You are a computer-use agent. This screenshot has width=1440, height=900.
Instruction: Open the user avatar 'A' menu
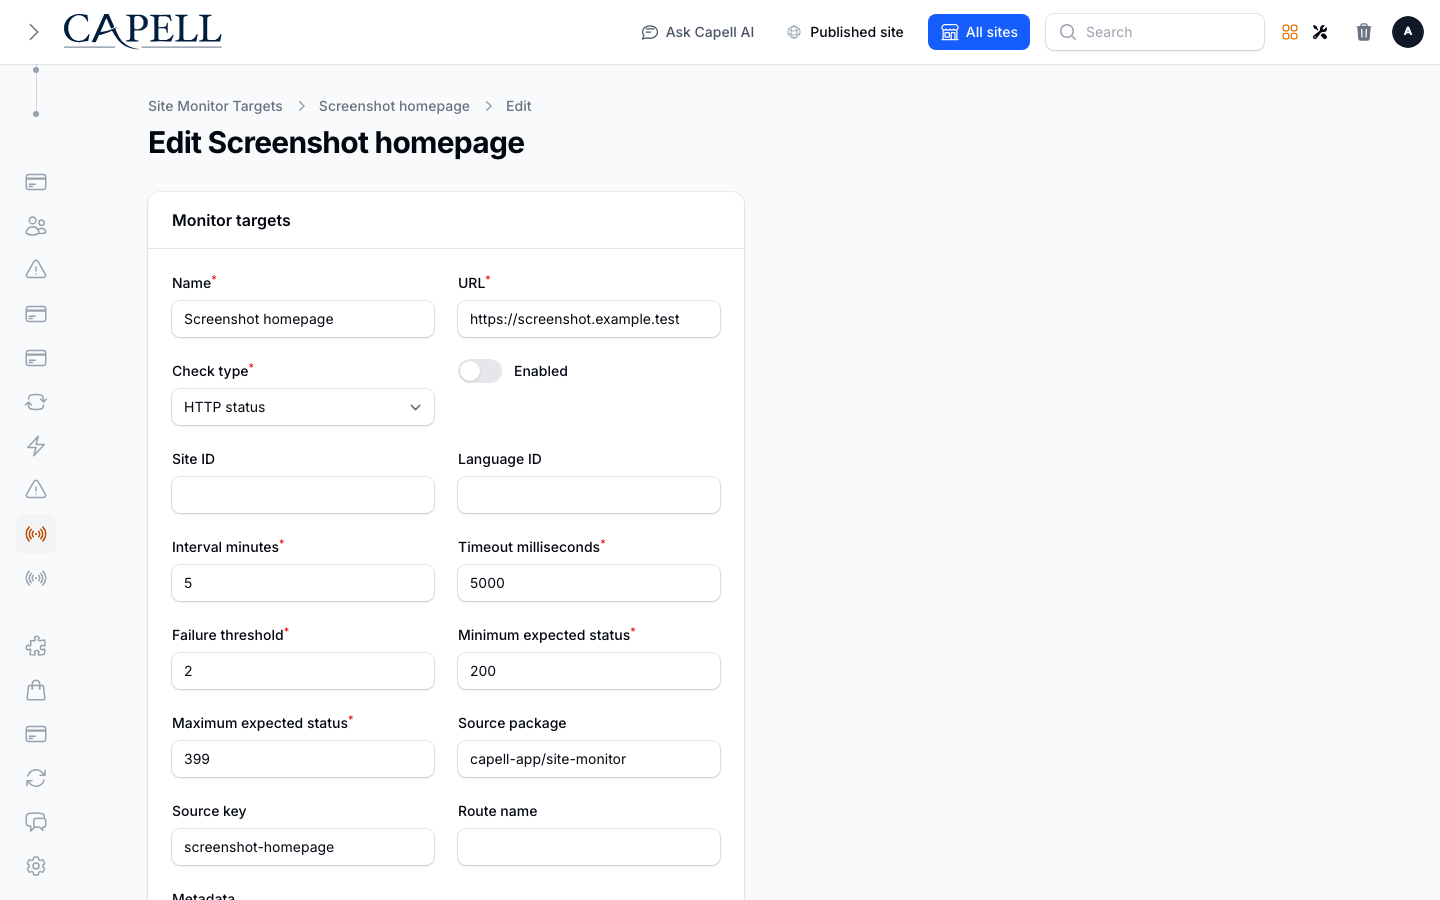1408,32
